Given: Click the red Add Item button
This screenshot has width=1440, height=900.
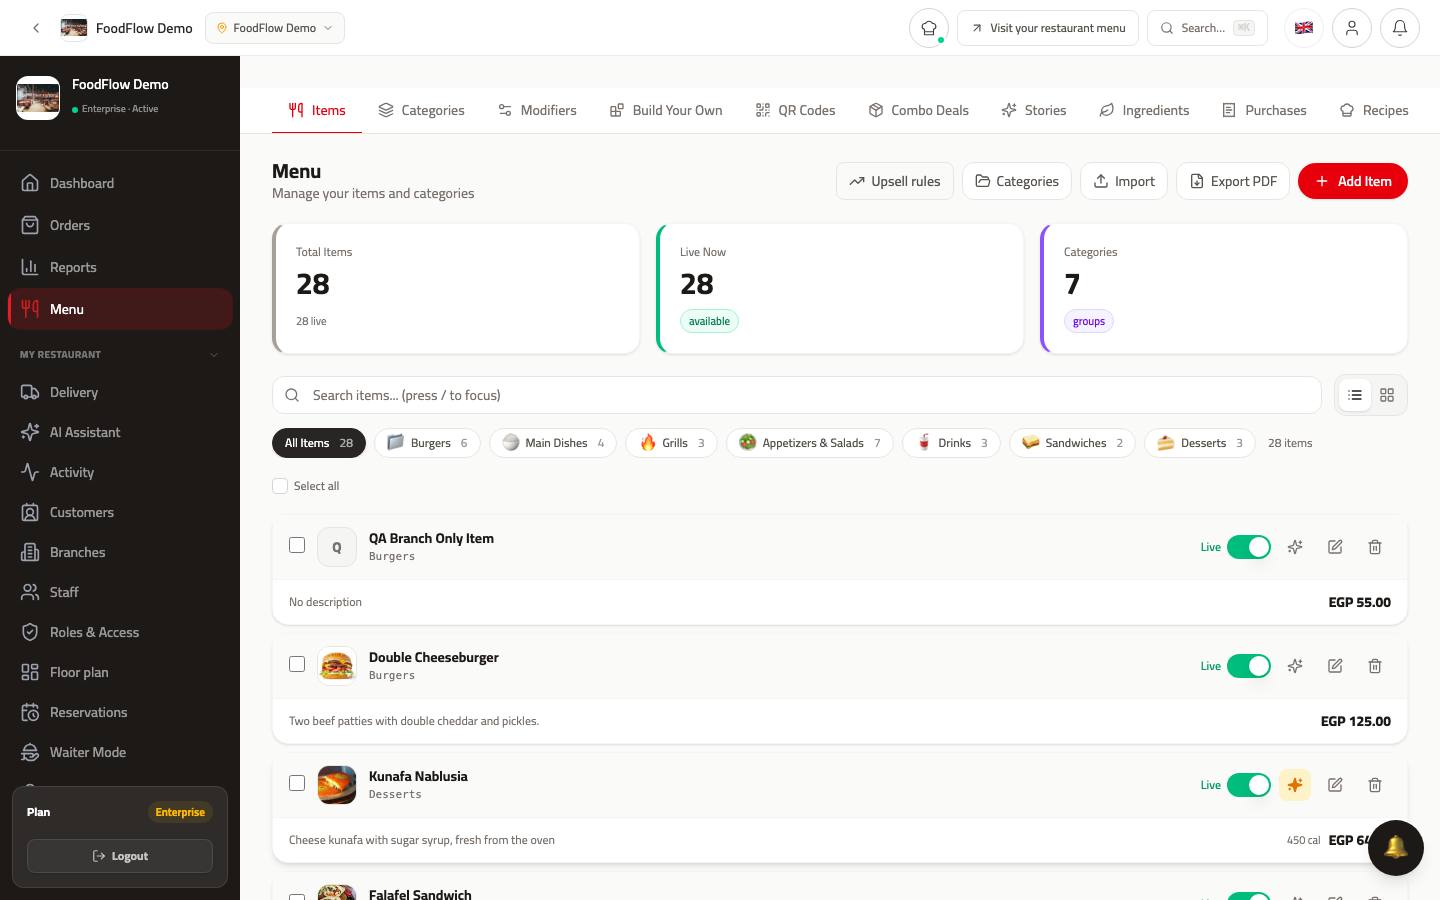Looking at the screenshot, I should pyautogui.click(x=1352, y=181).
